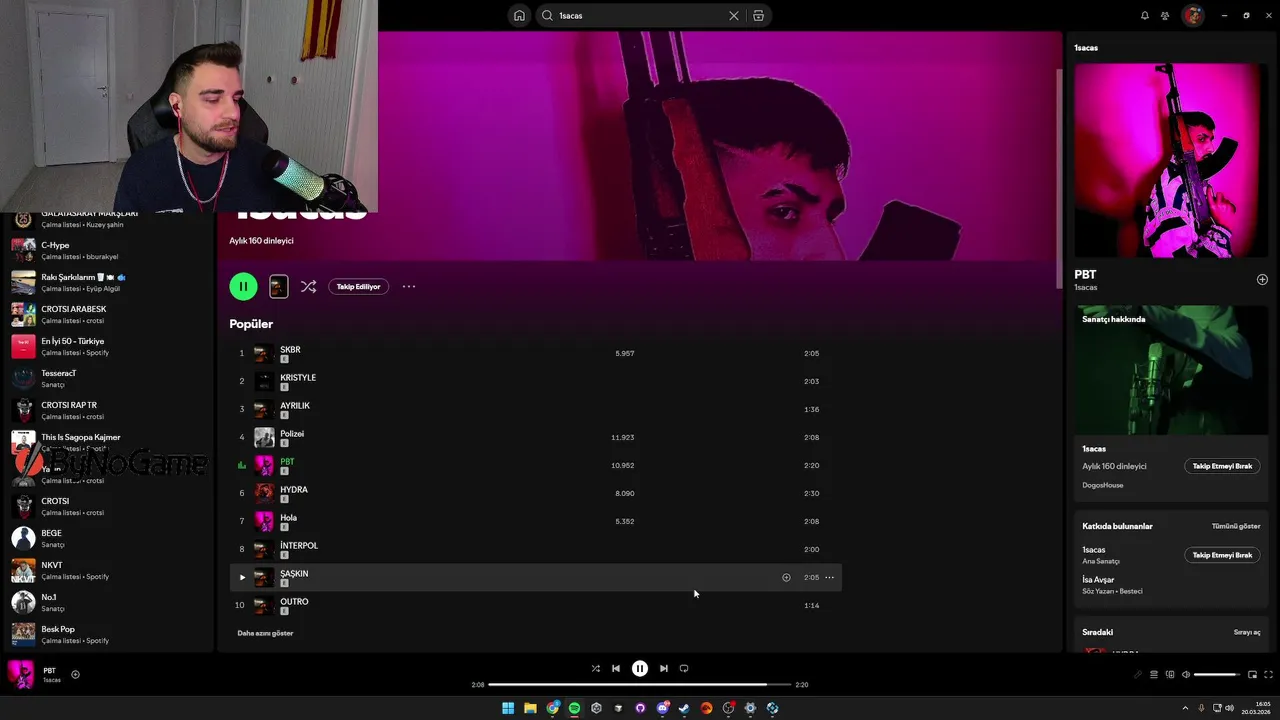
Task: Open Rakı Şarkılarım playlist in sidebar
Action: pos(108,283)
